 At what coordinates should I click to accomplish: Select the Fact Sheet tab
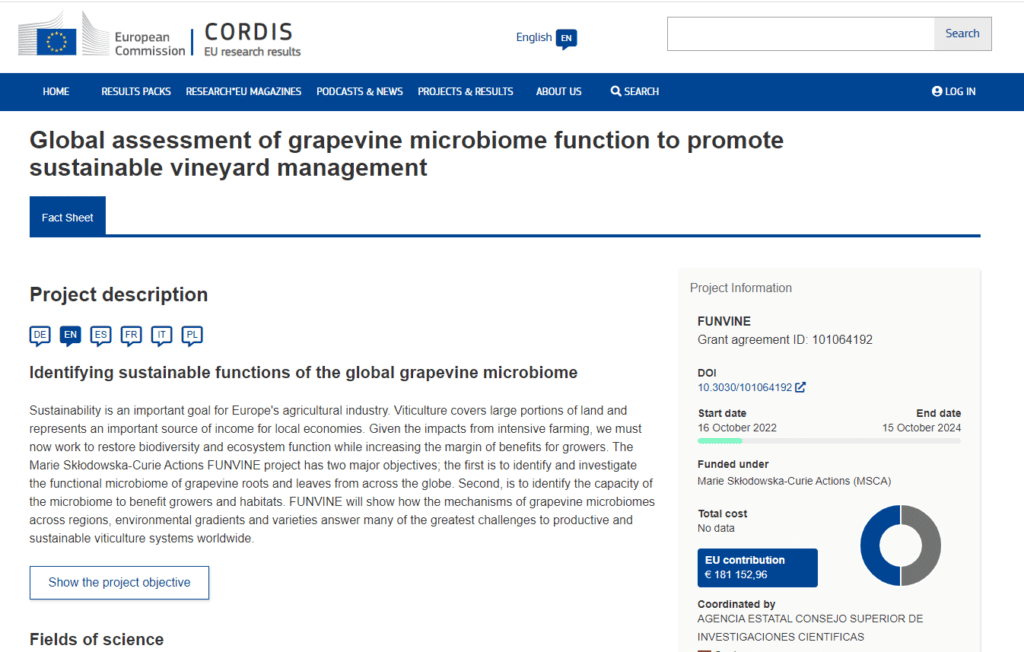click(x=67, y=217)
